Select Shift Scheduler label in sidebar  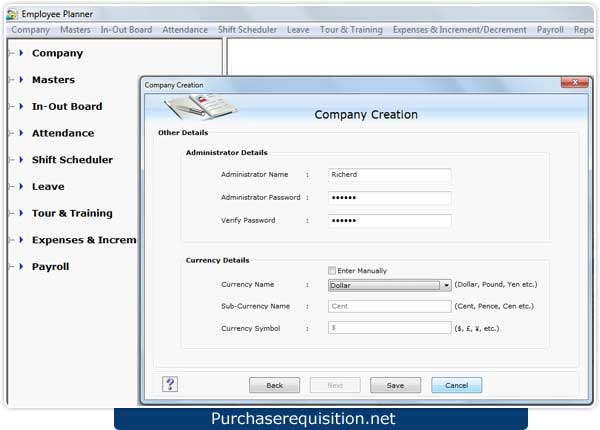pyautogui.click(x=72, y=160)
